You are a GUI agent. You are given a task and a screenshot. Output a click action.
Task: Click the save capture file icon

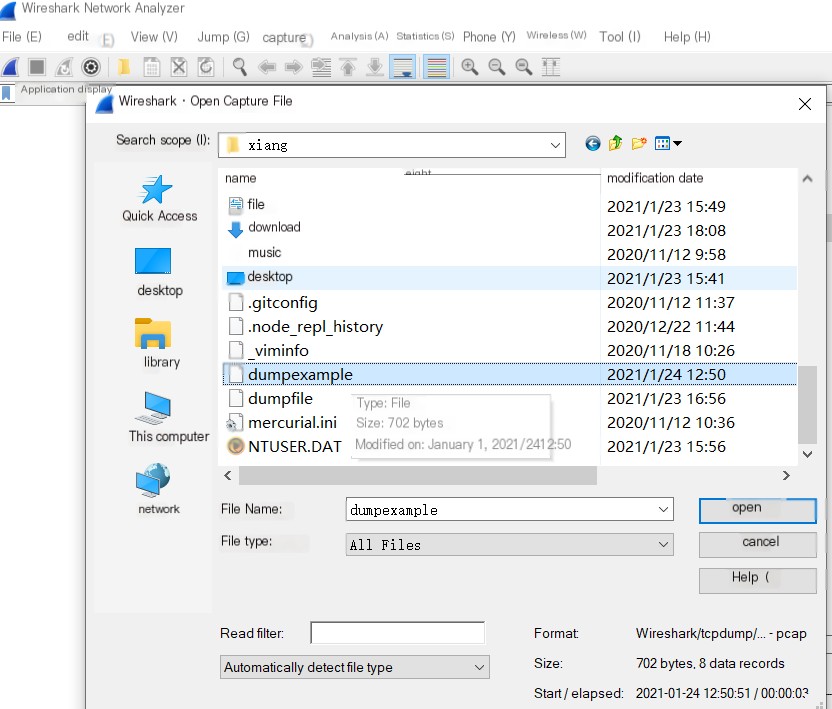coord(152,67)
